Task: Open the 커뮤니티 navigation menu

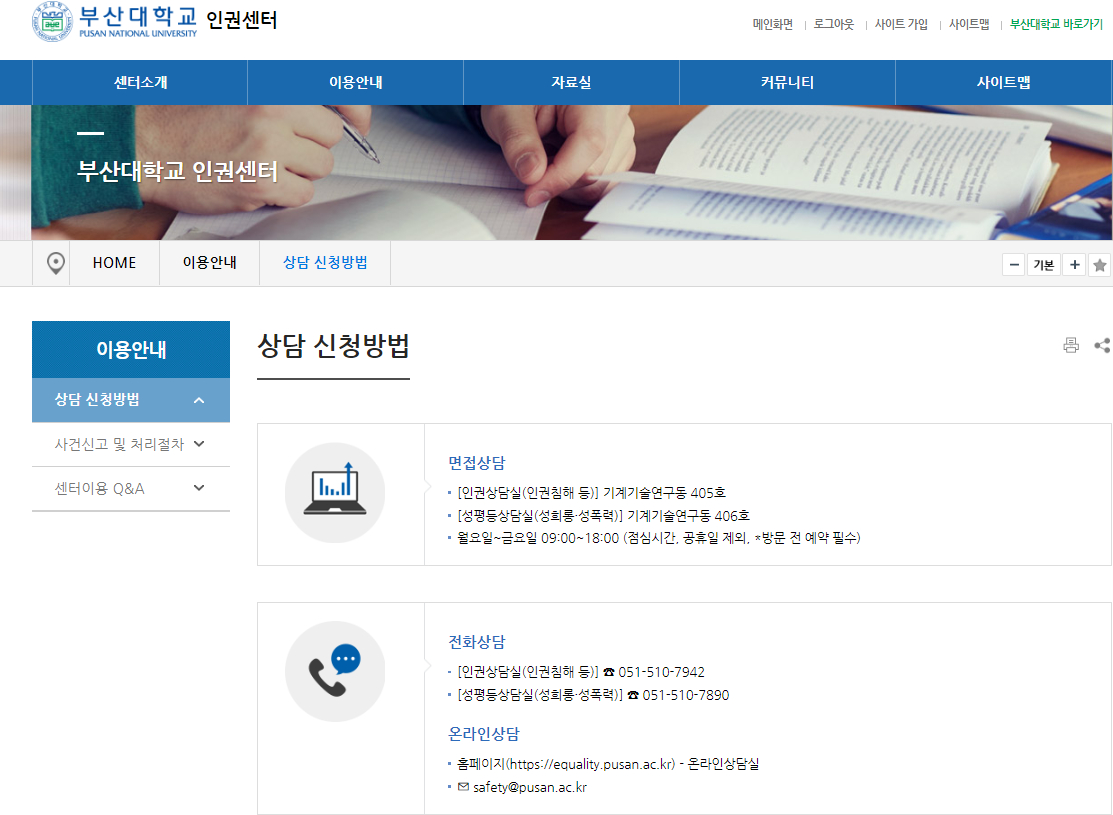Action: click(x=787, y=82)
